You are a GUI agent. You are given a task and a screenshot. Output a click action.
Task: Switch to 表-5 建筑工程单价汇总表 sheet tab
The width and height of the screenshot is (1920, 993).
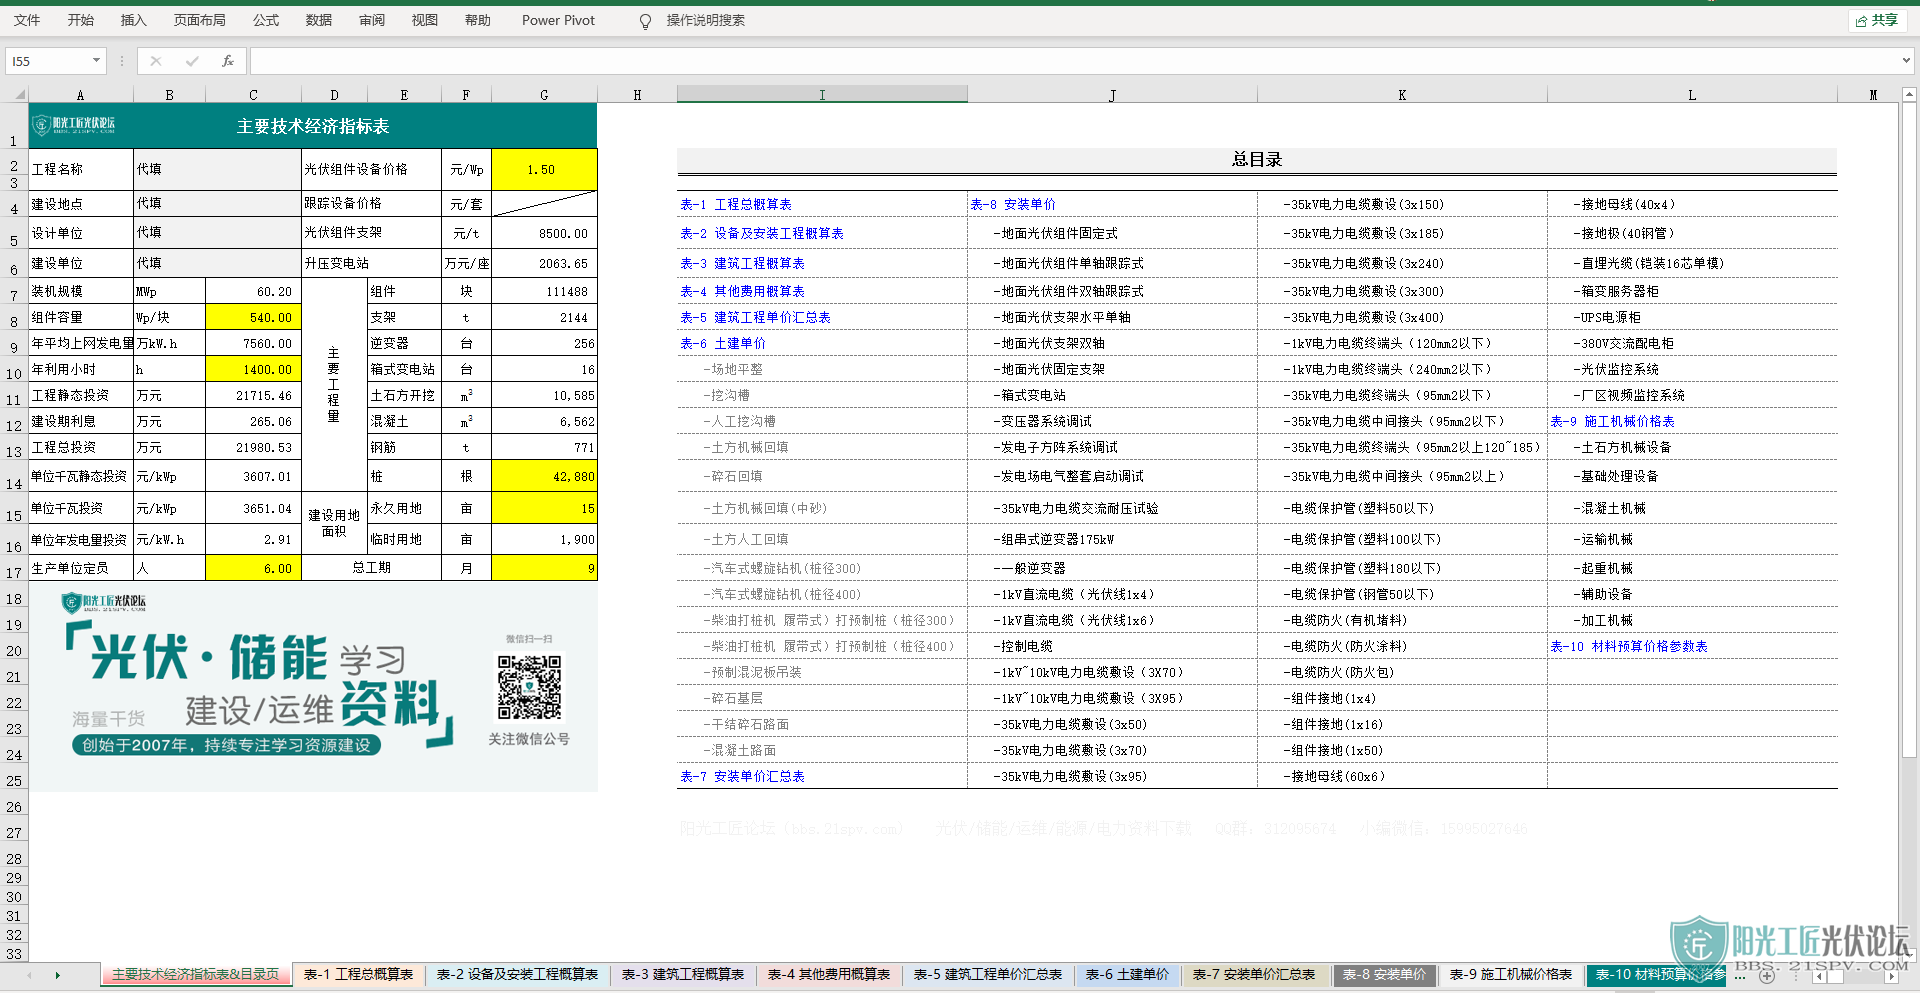point(988,975)
